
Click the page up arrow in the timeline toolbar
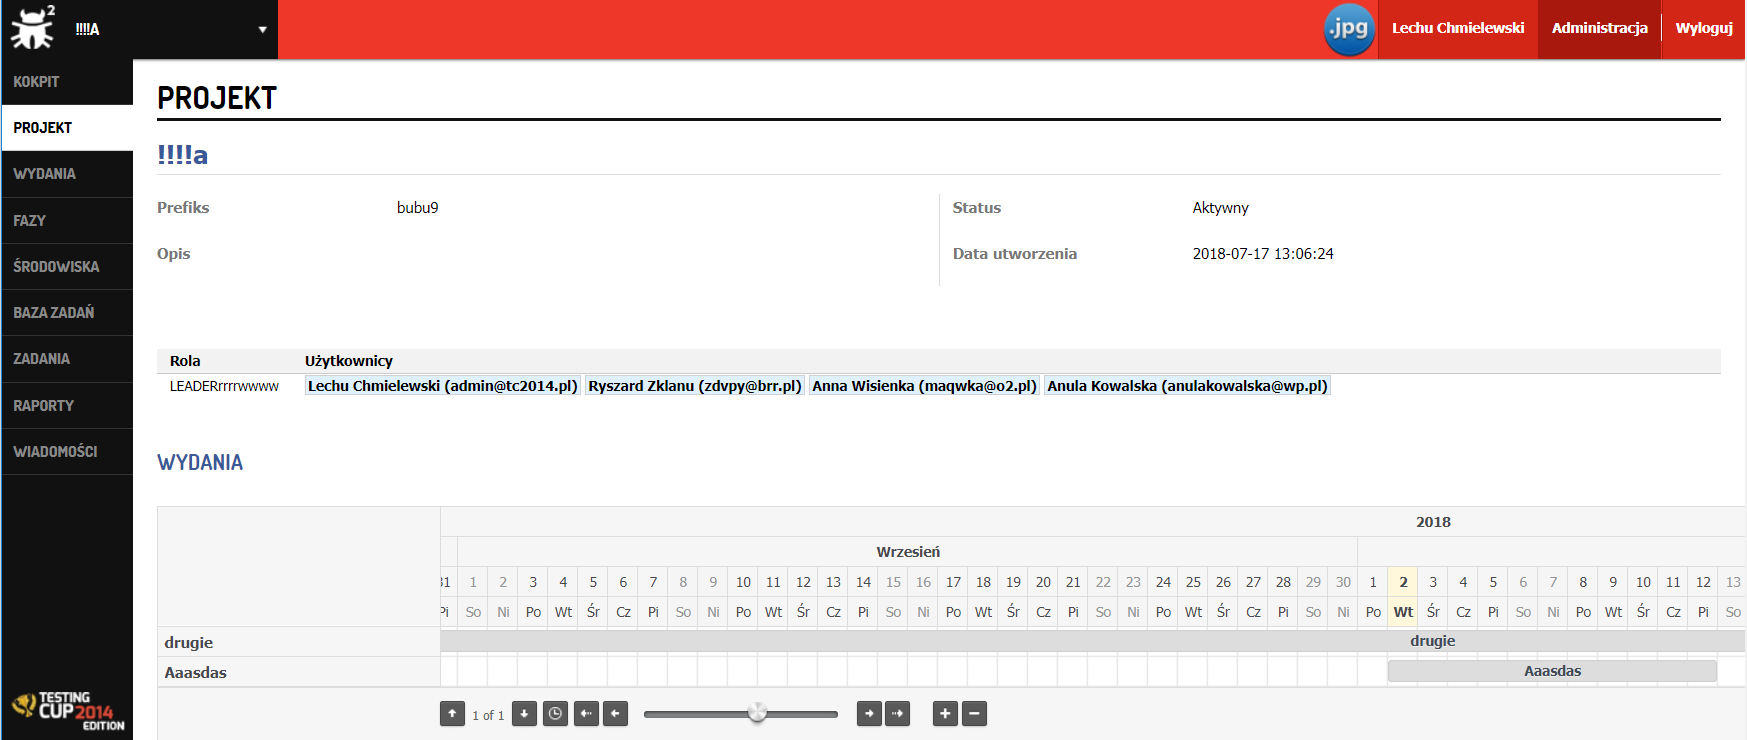[452, 714]
